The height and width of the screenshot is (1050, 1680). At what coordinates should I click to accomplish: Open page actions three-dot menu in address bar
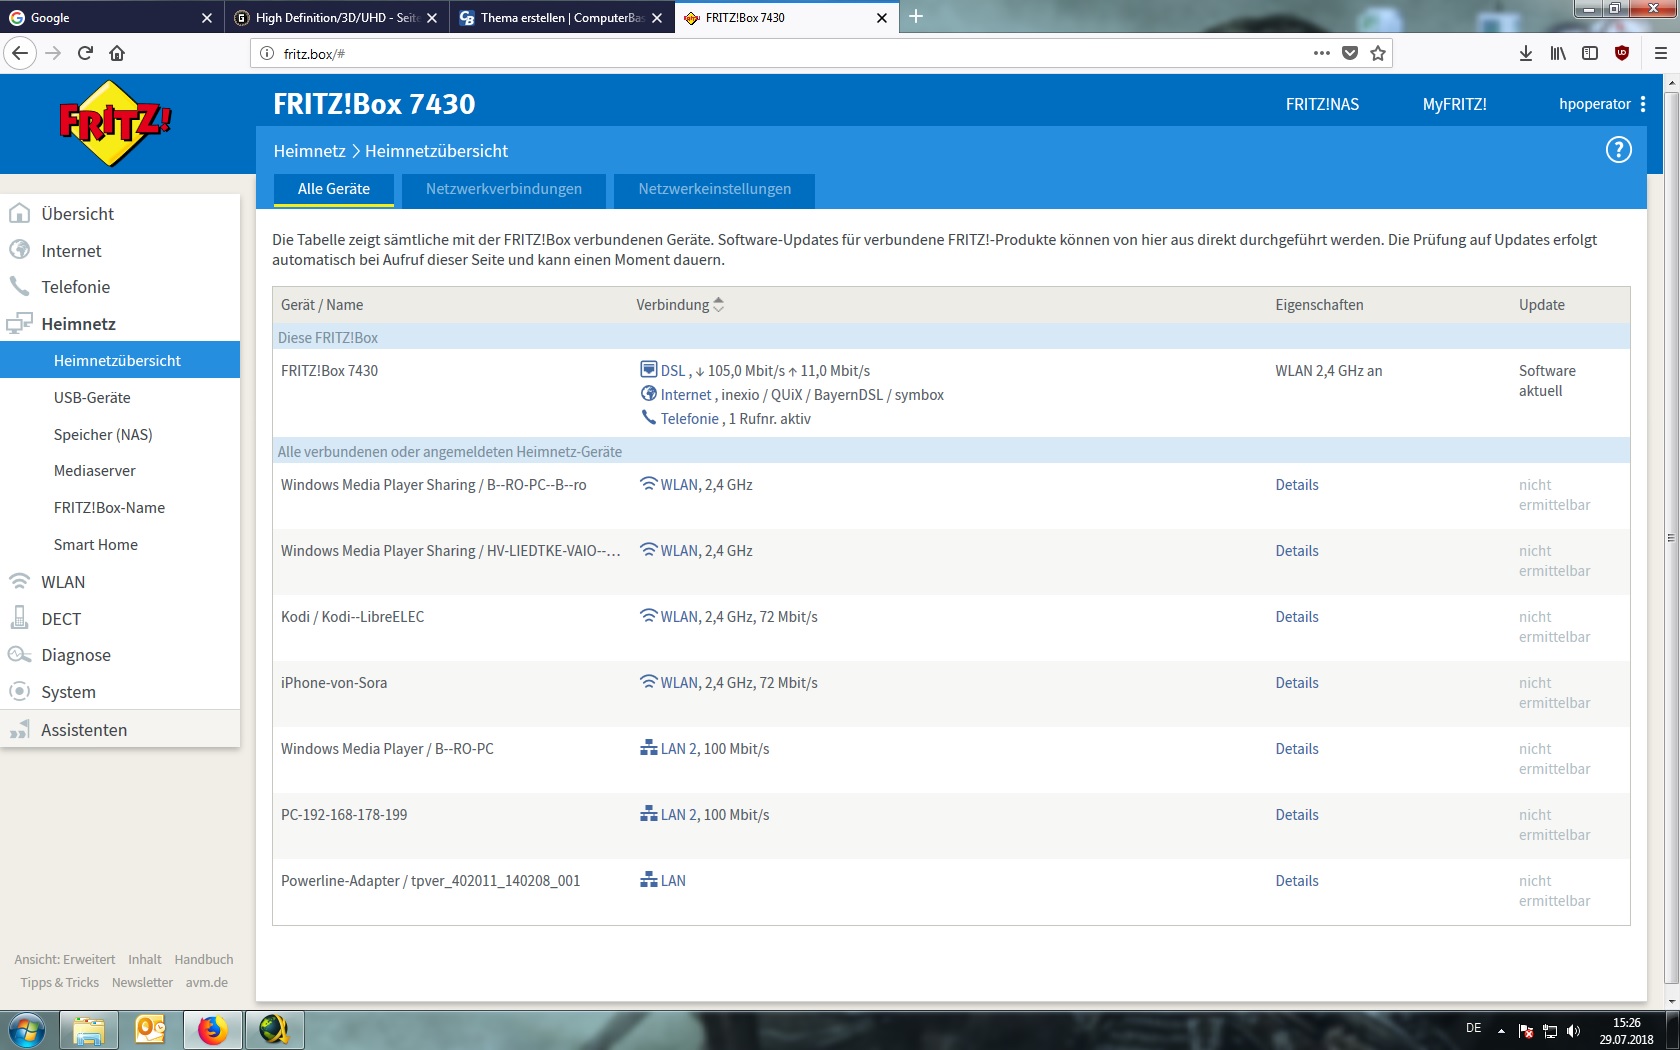pyautogui.click(x=1321, y=53)
